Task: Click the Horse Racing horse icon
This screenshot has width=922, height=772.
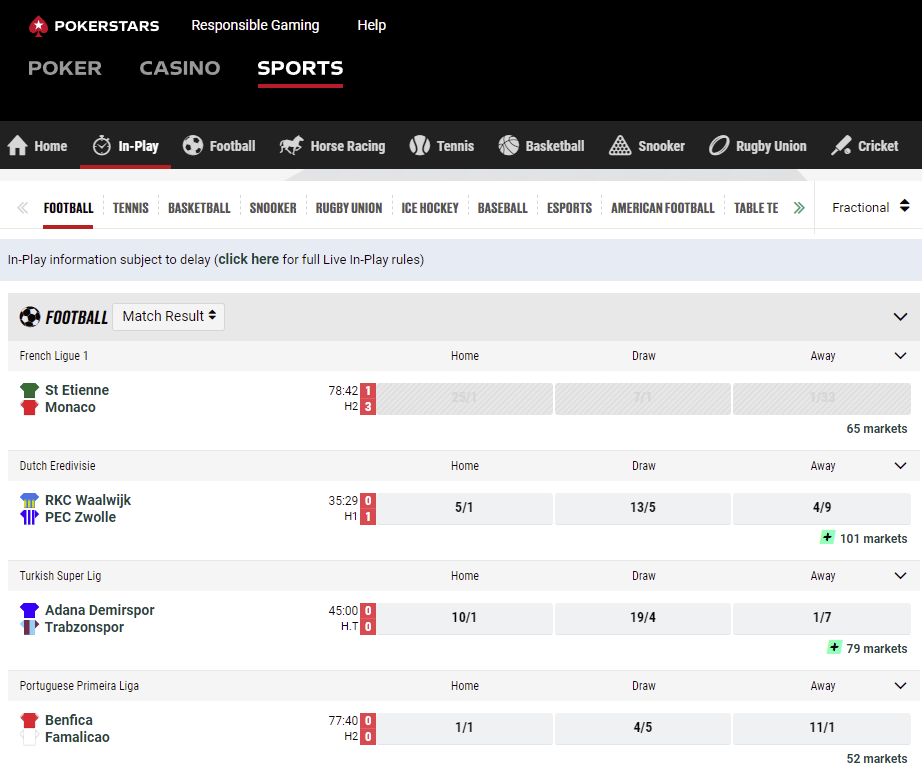Action: click(x=291, y=145)
